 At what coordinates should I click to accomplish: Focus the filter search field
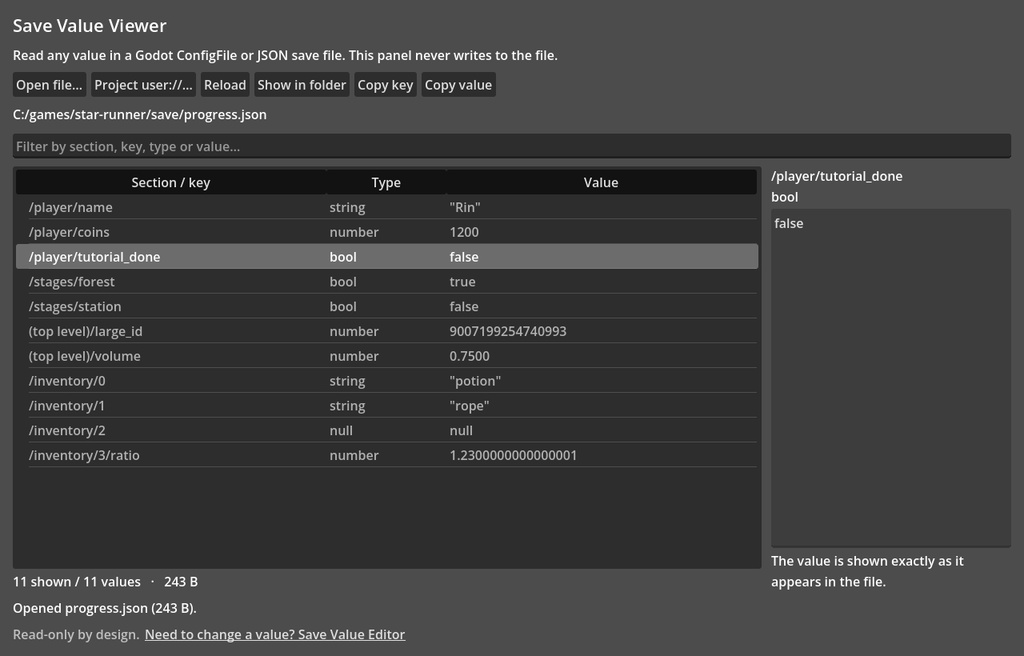512,146
